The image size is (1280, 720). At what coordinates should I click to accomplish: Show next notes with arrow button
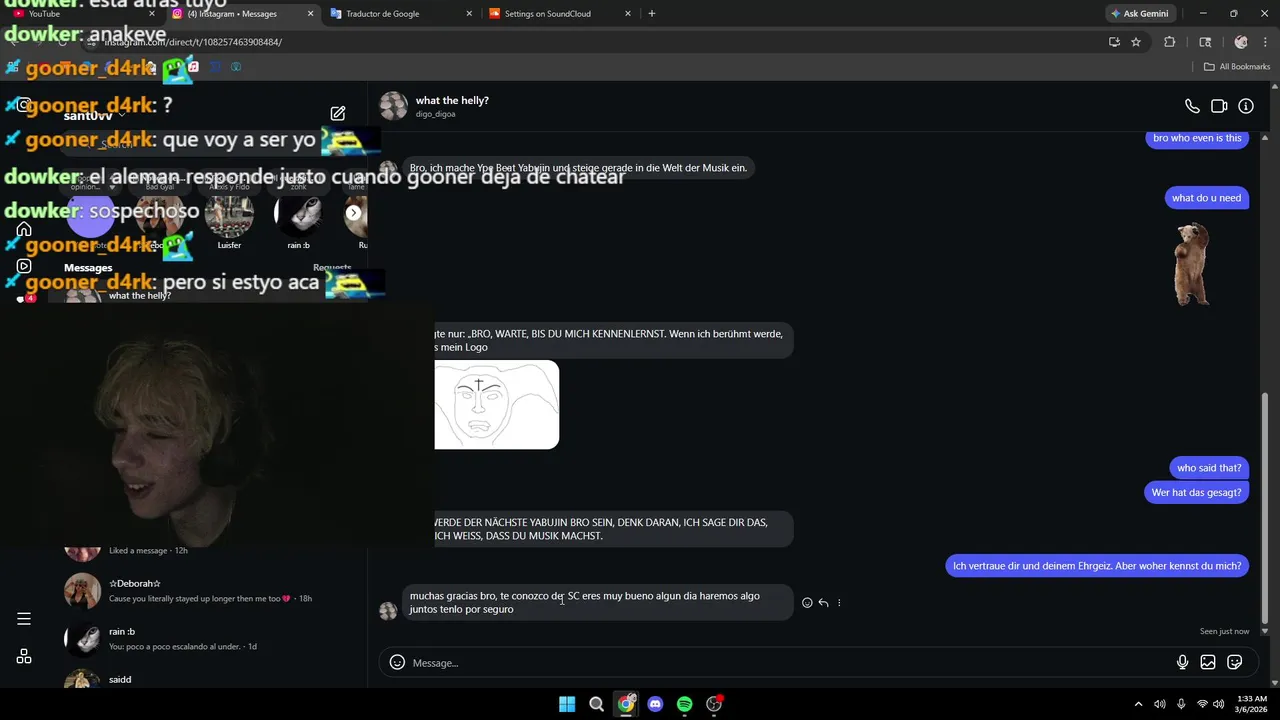(353, 213)
